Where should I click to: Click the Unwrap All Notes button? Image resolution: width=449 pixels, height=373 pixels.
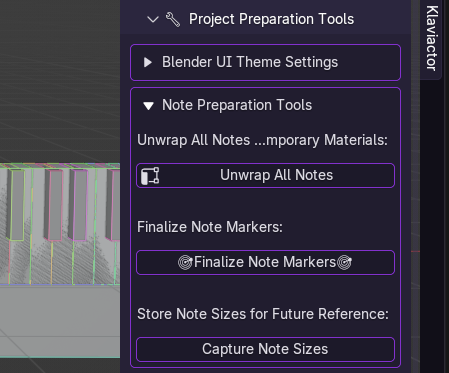(x=265, y=175)
